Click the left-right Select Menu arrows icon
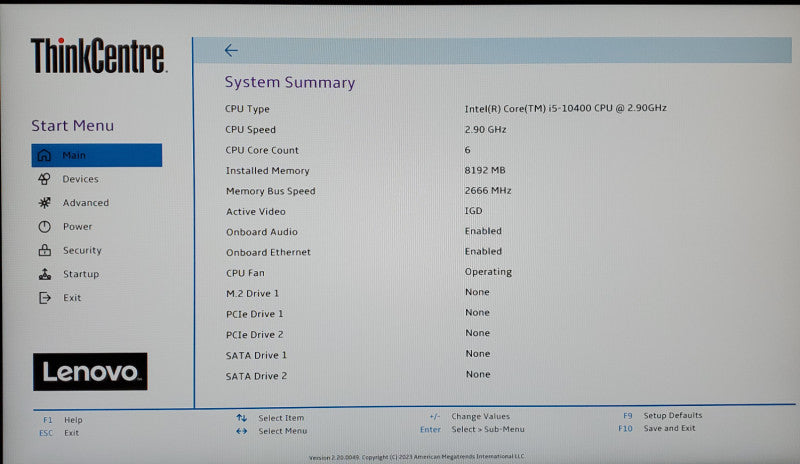The image size is (800, 464). coord(241,431)
